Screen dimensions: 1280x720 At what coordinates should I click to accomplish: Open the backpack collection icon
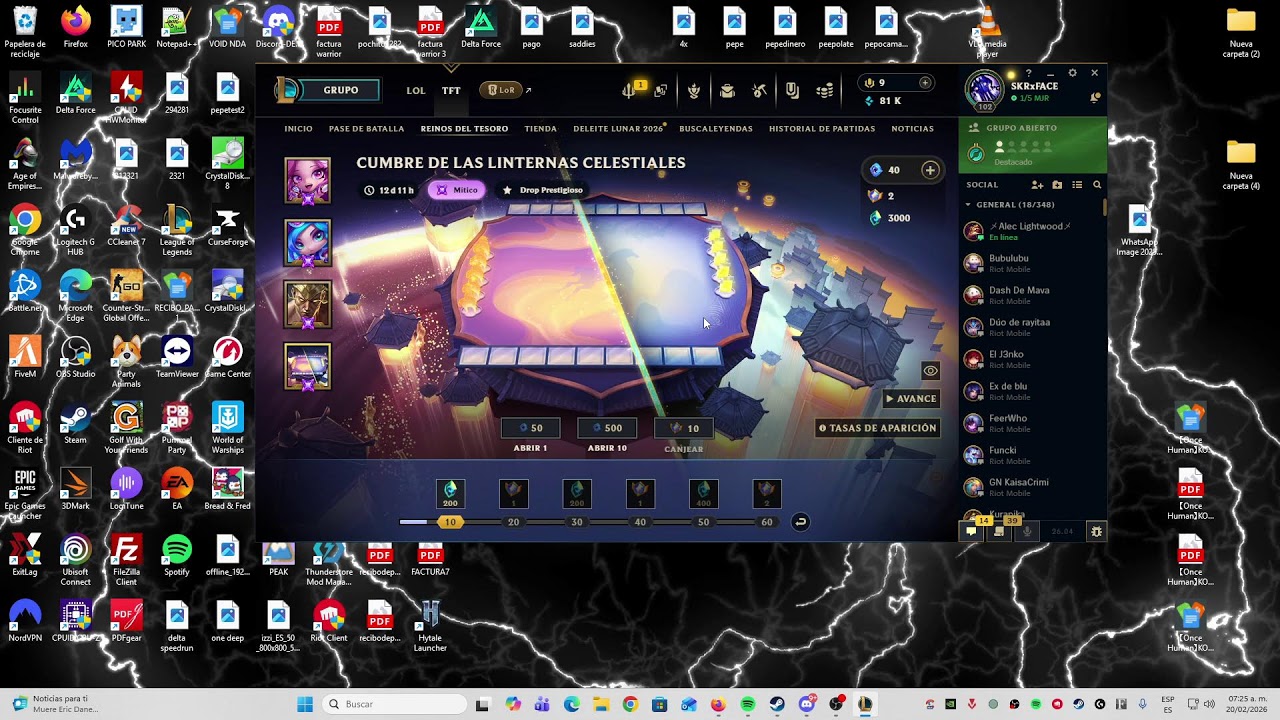click(x=727, y=91)
